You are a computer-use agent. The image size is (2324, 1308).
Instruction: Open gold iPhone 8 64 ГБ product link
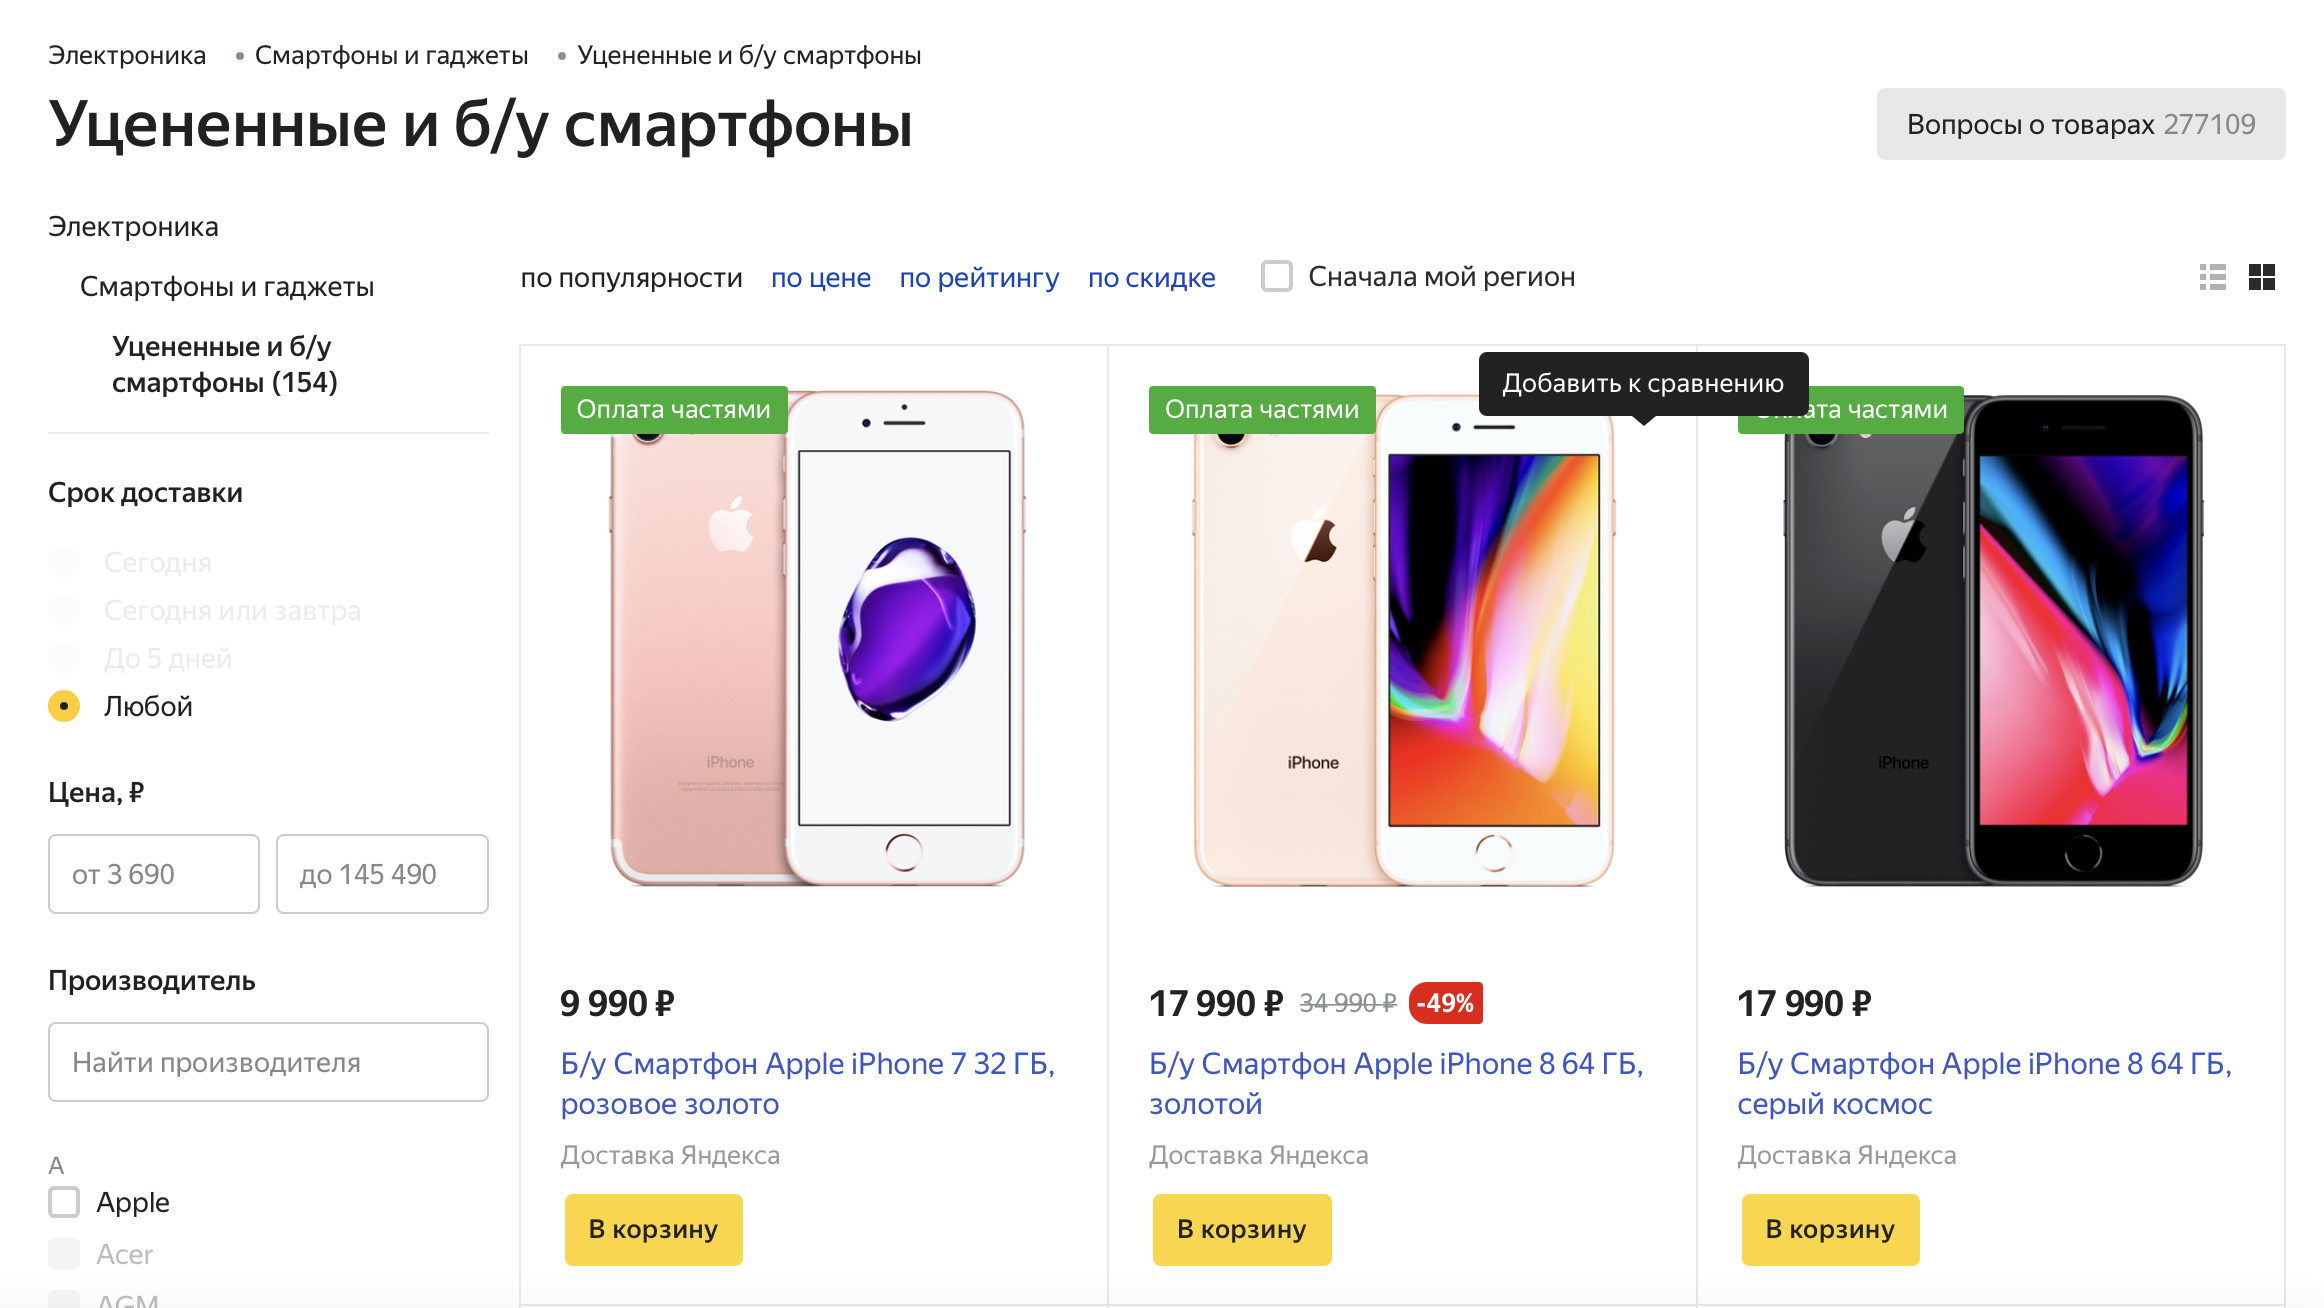pos(1396,1083)
